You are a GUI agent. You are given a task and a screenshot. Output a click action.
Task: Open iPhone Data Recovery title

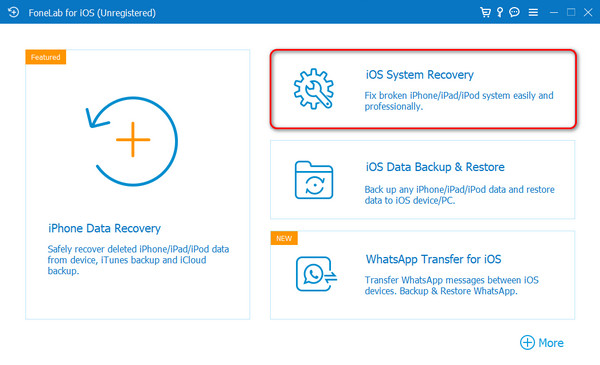(x=104, y=228)
